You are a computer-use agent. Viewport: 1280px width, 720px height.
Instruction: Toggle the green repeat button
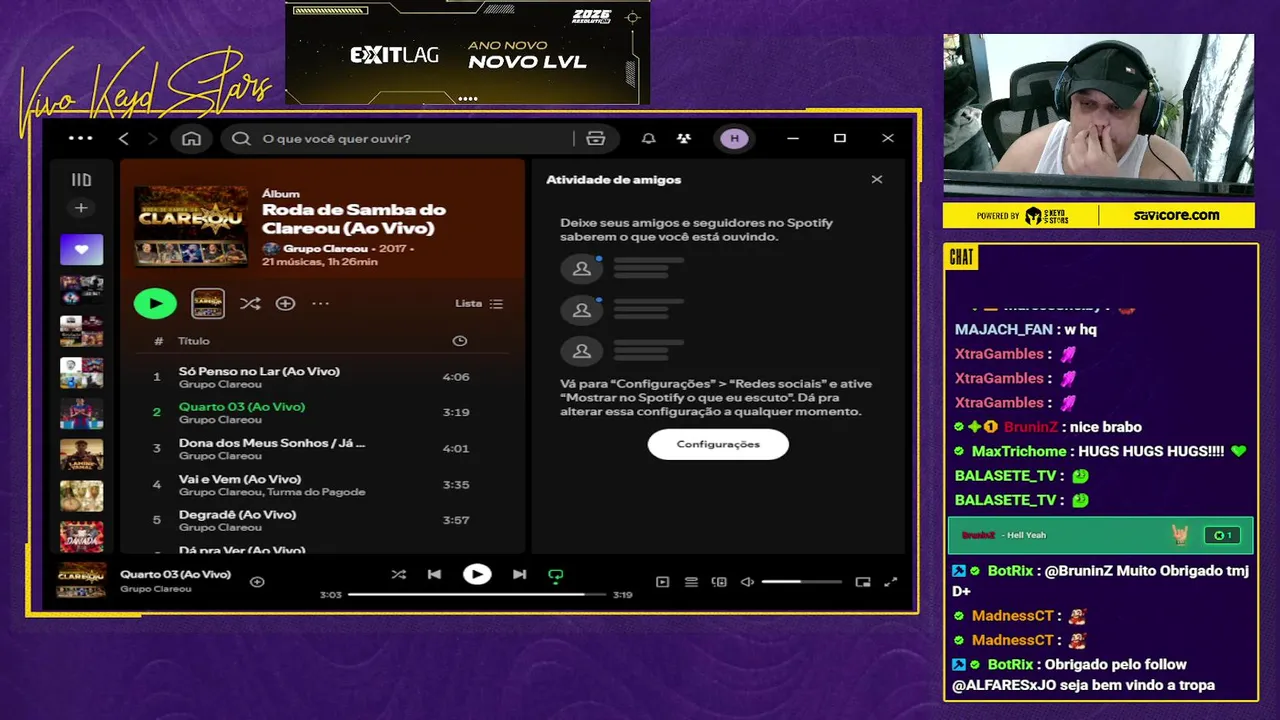[556, 575]
